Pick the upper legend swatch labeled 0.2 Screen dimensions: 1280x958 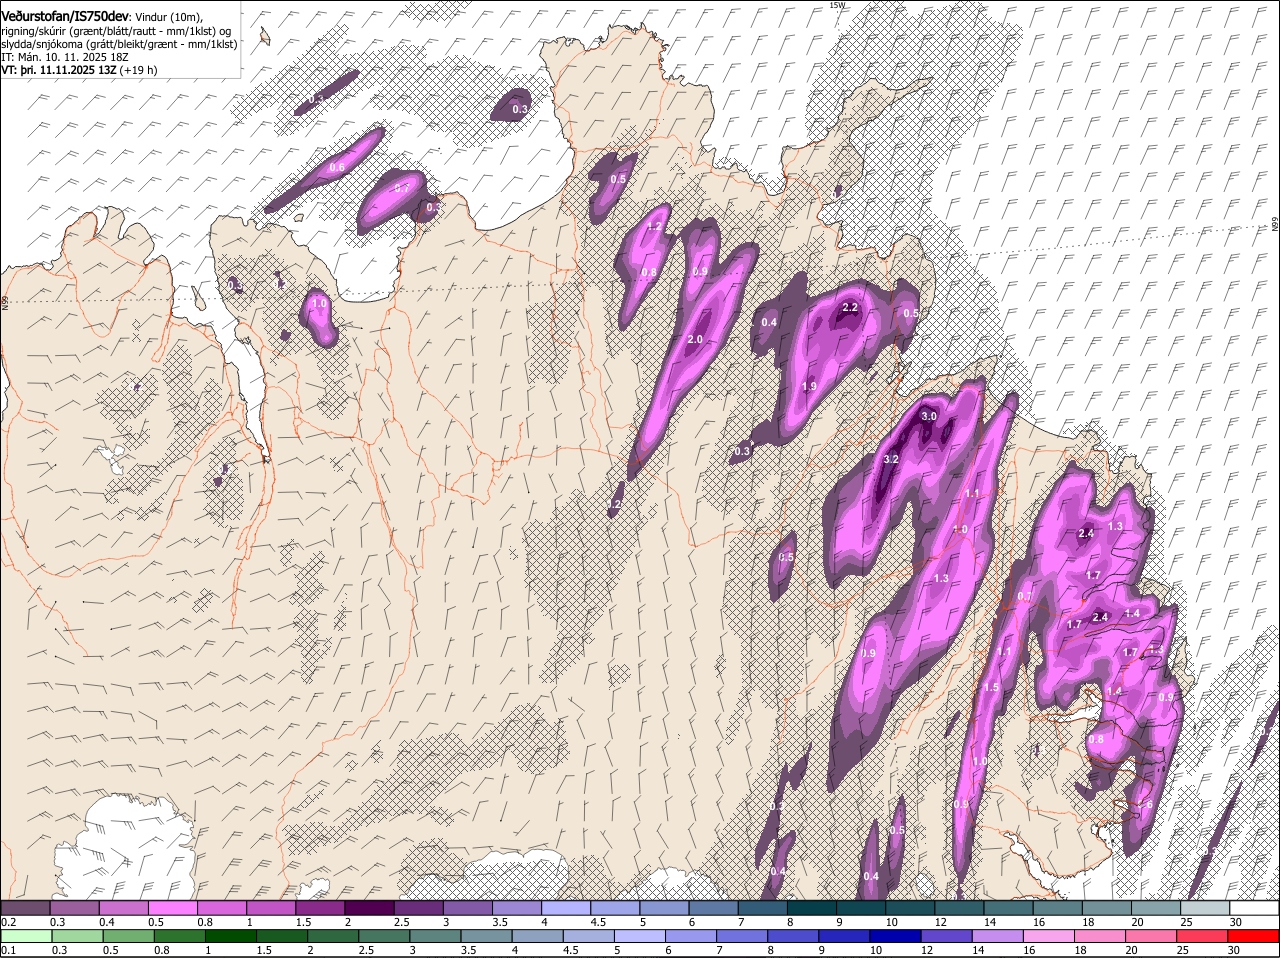(25, 907)
